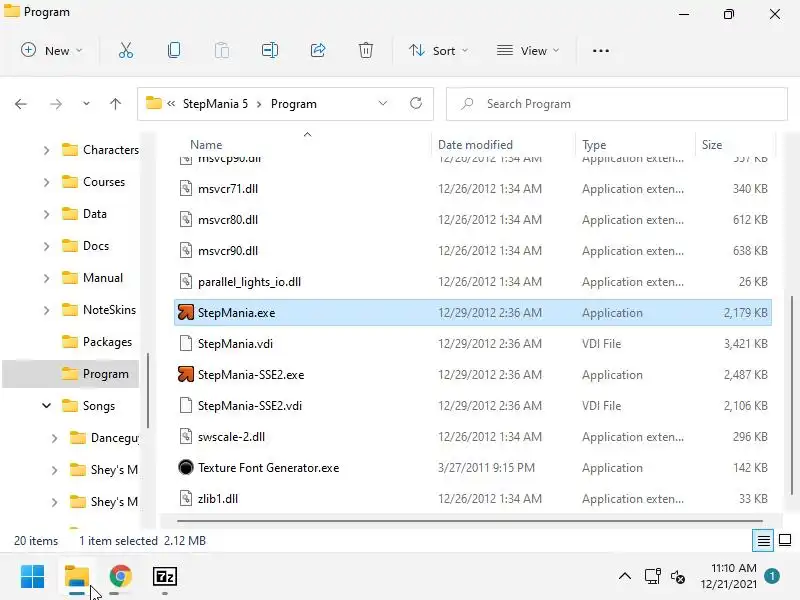Switch to large thumbnails view icon
This screenshot has height=600, width=800.
pos(785,540)
